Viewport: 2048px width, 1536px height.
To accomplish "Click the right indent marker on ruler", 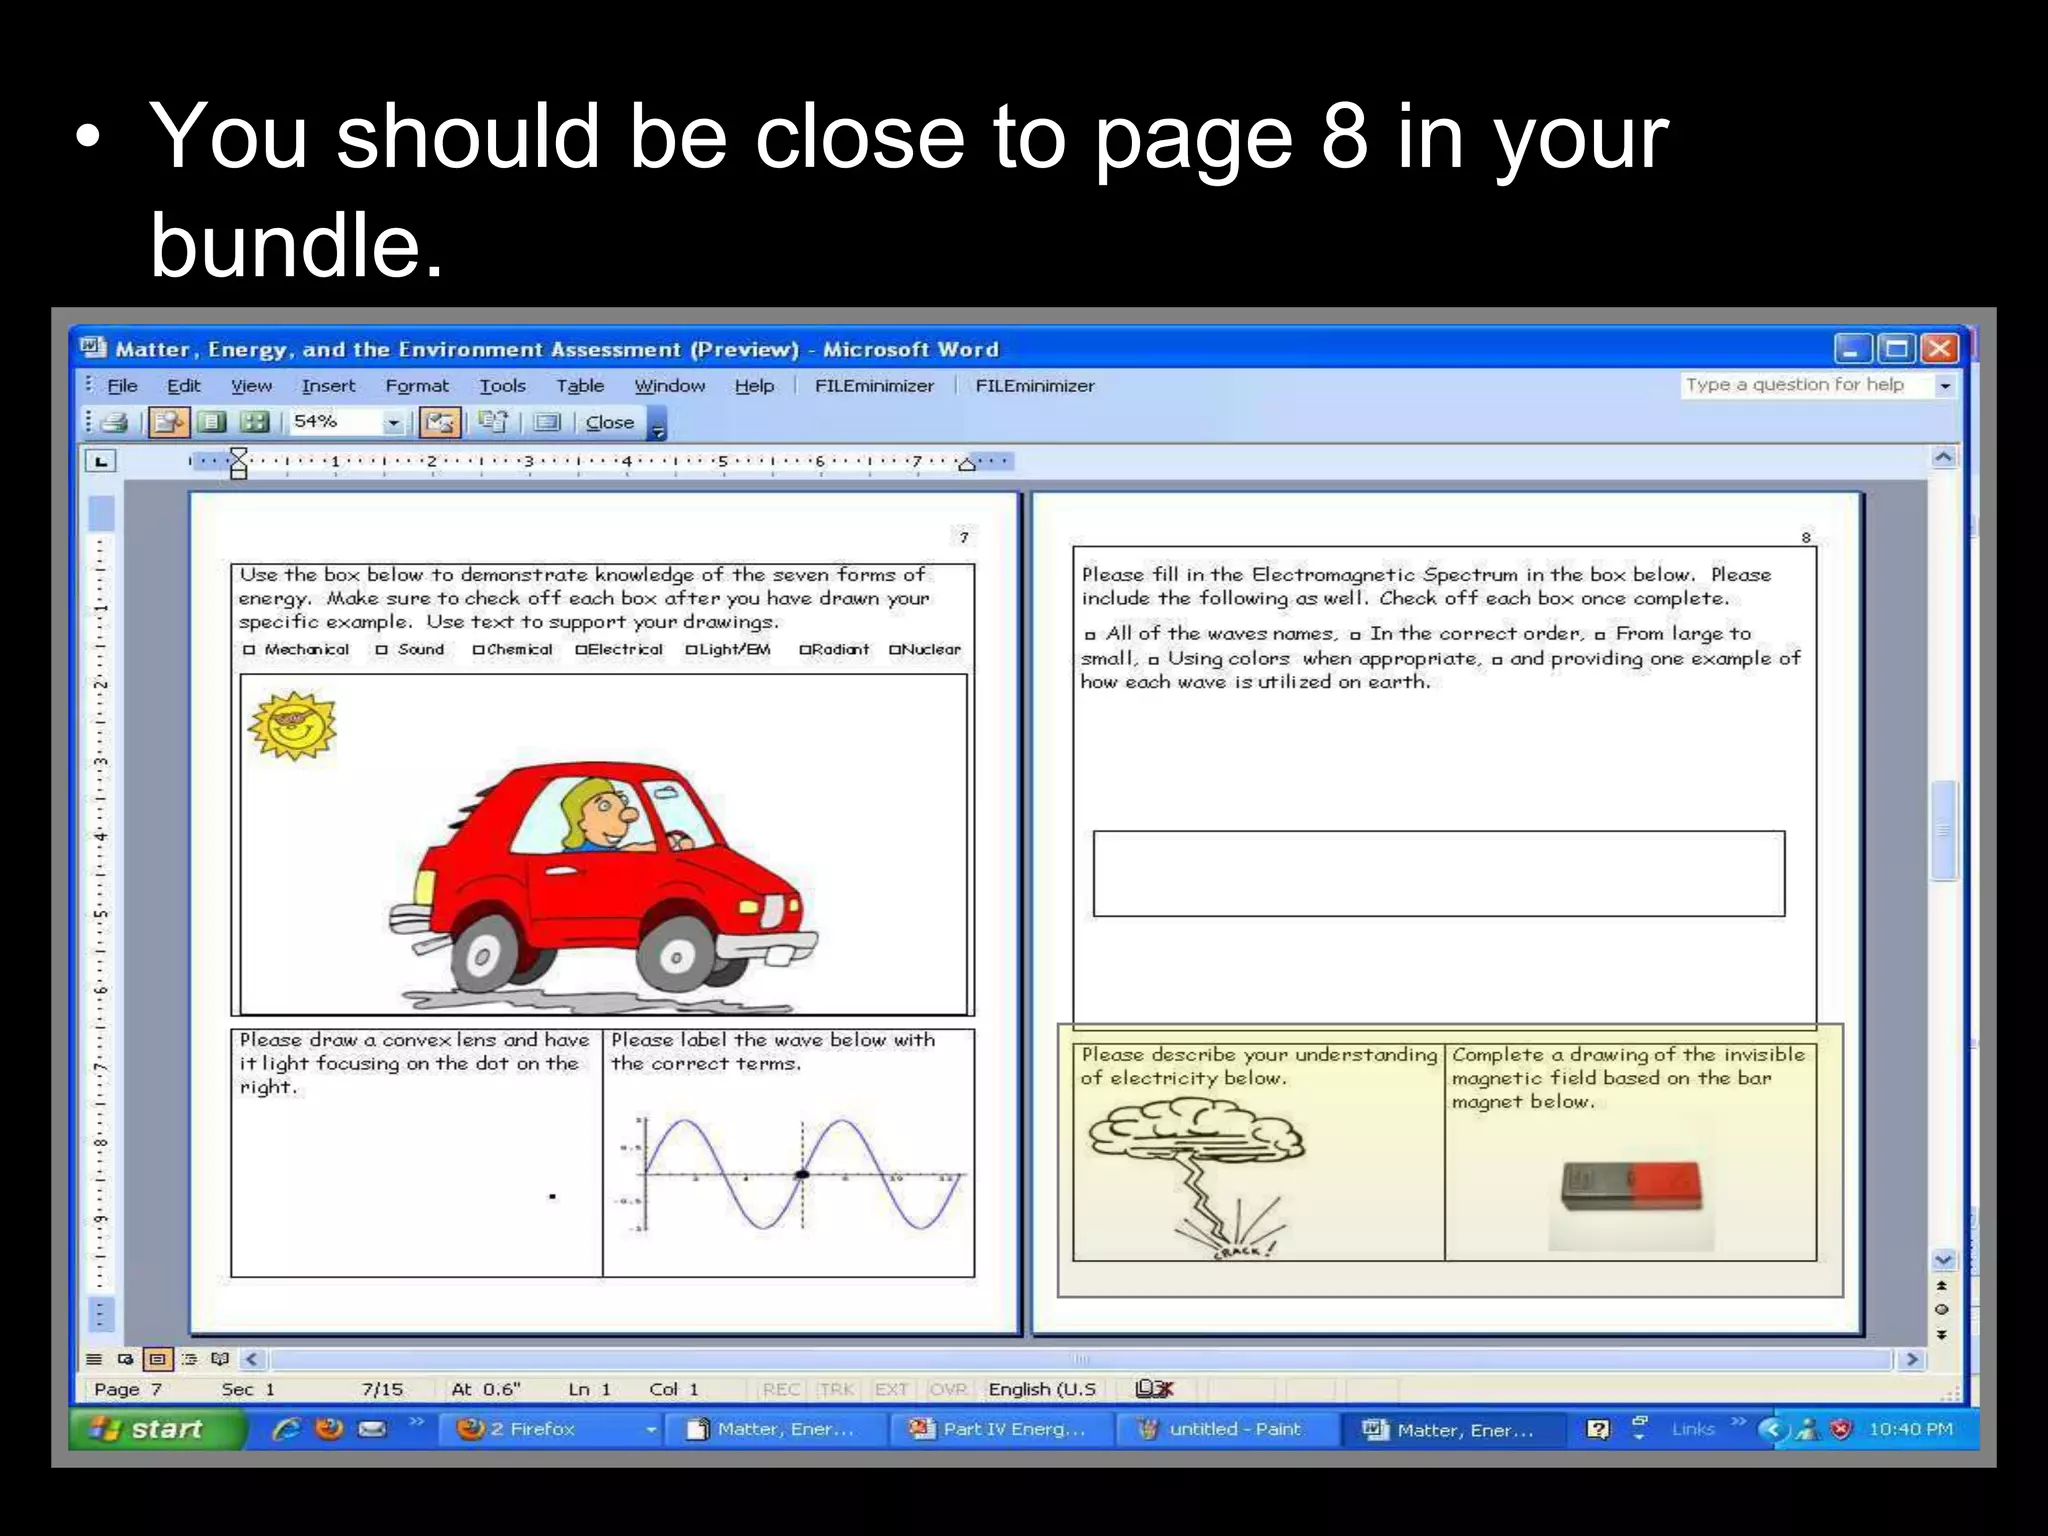I will pyautogui.click(x=966, y=464).
